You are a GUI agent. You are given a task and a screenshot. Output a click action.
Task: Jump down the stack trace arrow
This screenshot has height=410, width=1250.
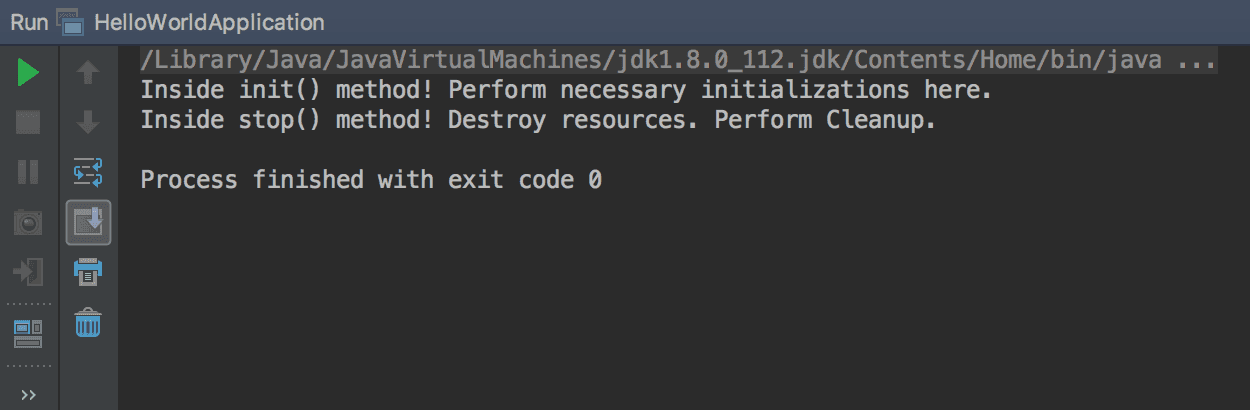coord(89,123)
